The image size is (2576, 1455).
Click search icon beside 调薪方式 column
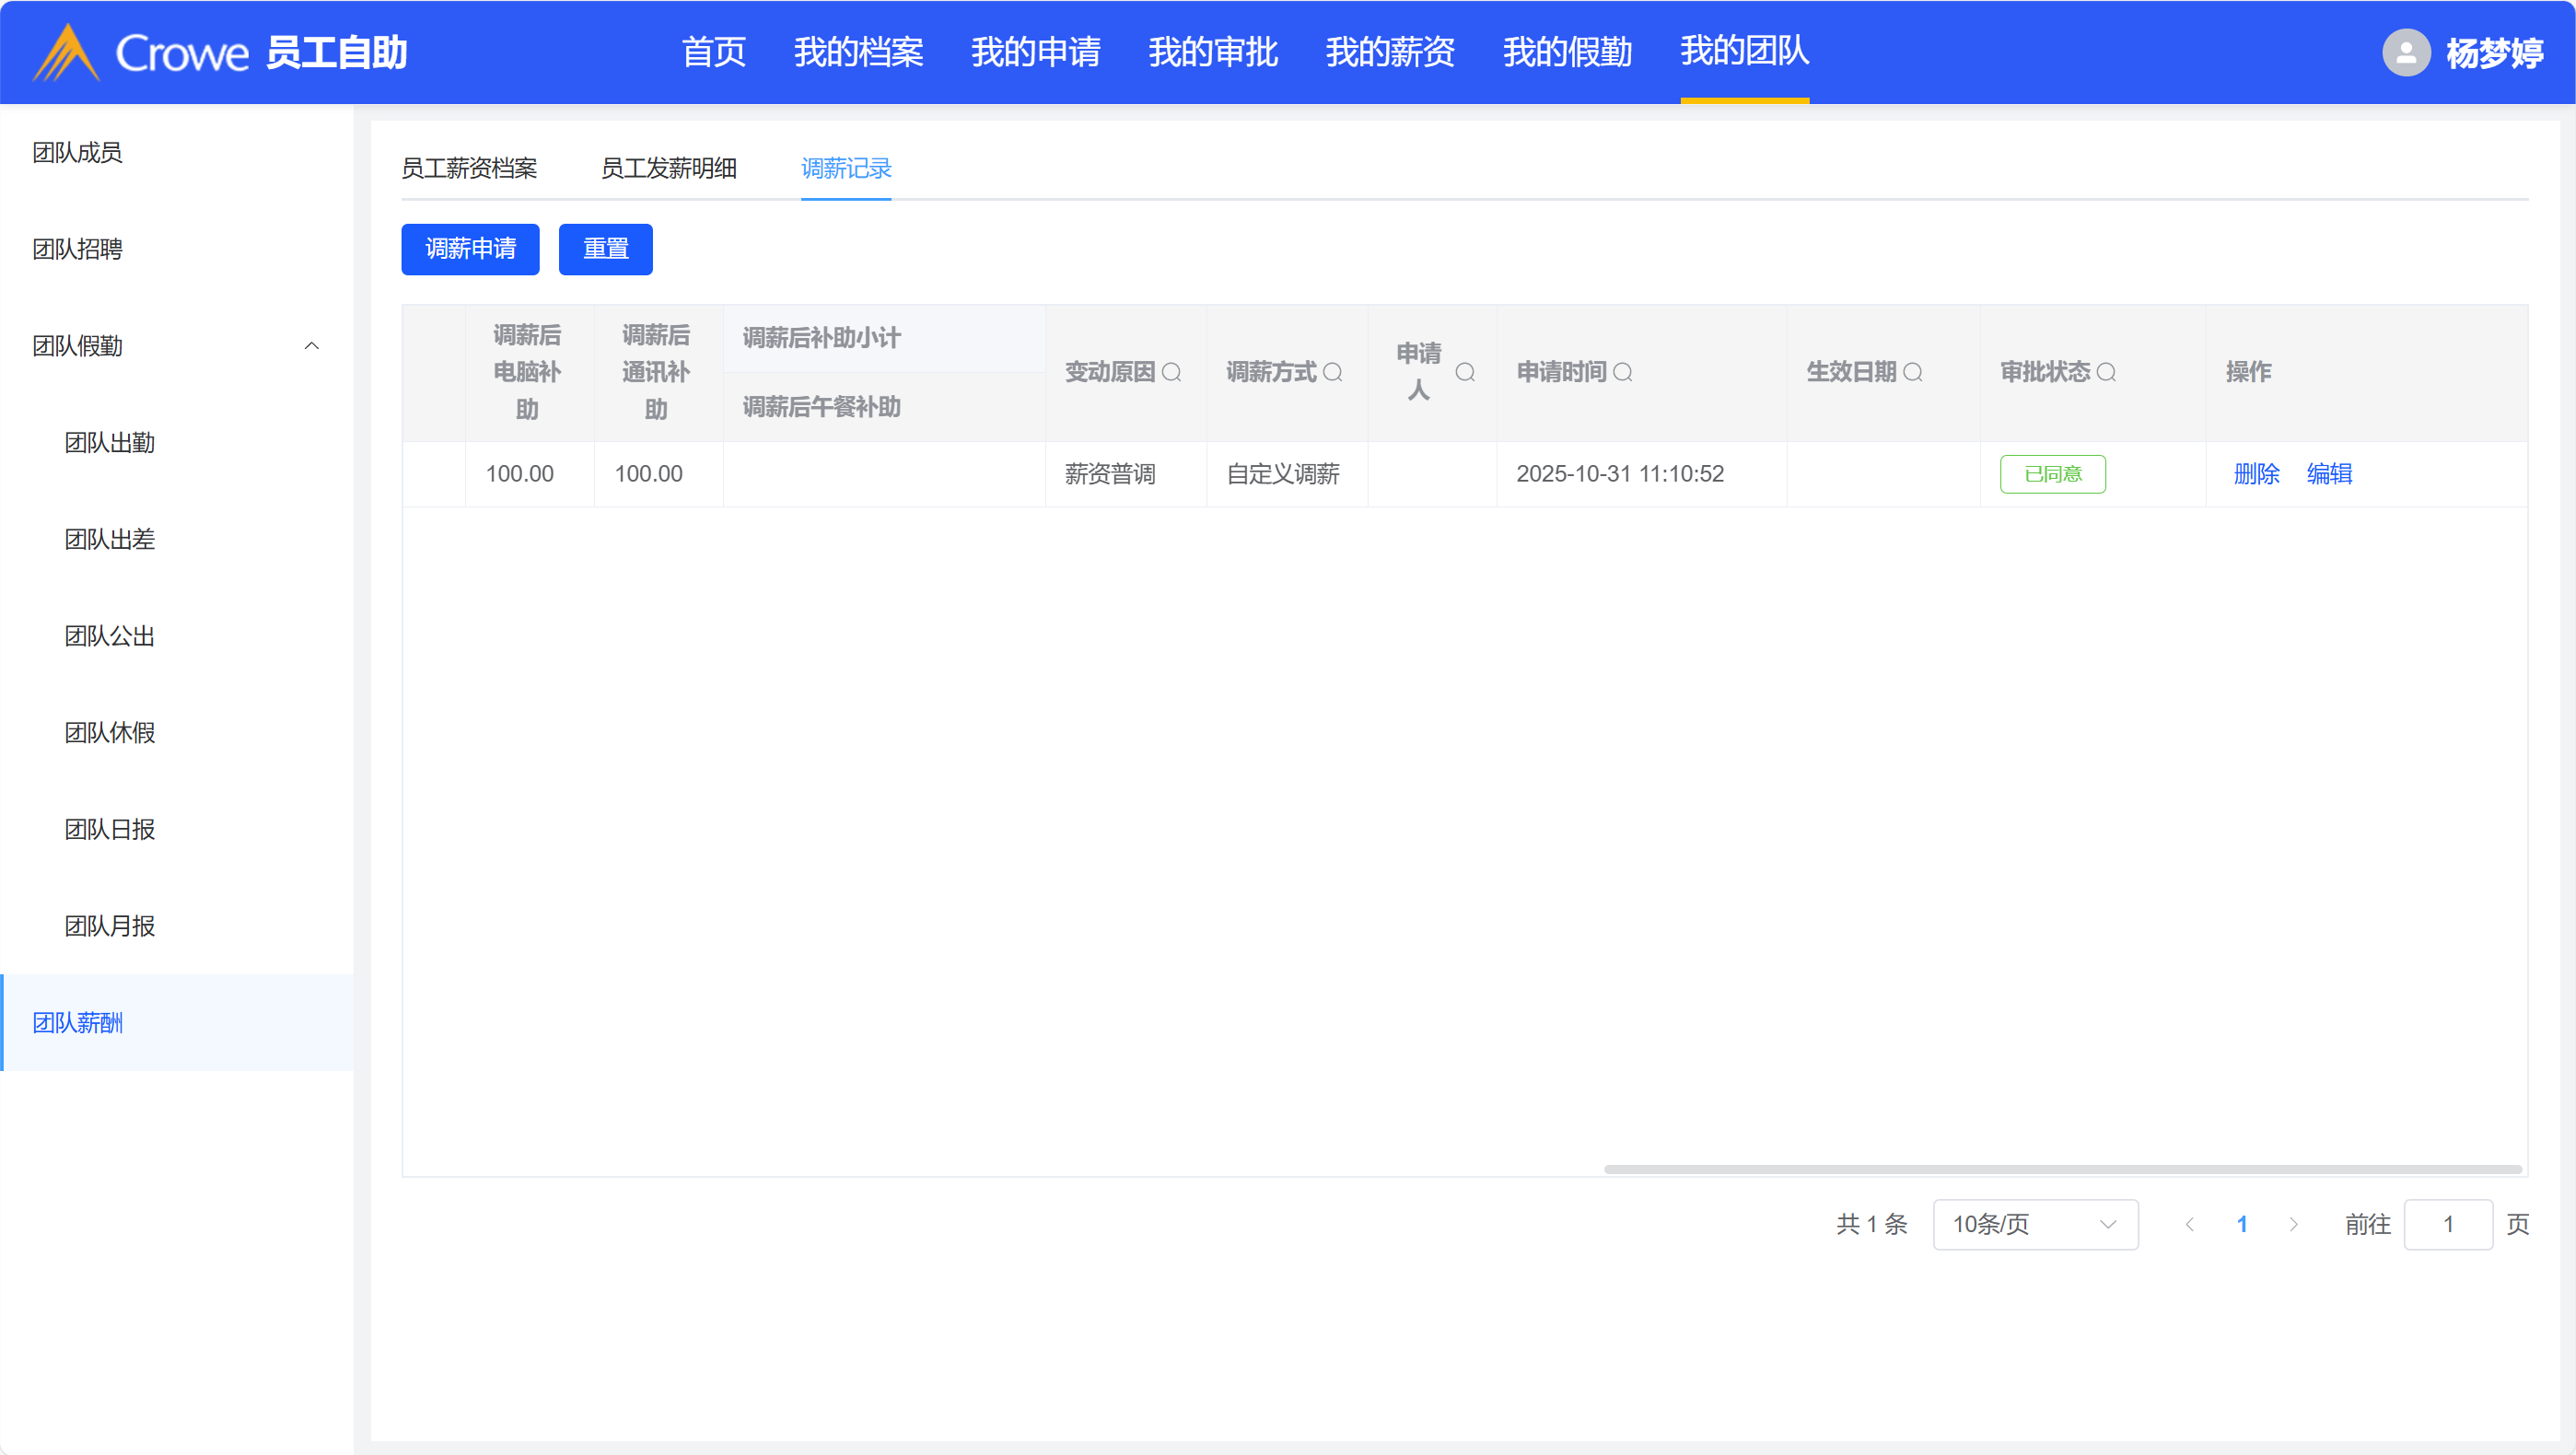pyautogui.click(x=1333, y=372)
